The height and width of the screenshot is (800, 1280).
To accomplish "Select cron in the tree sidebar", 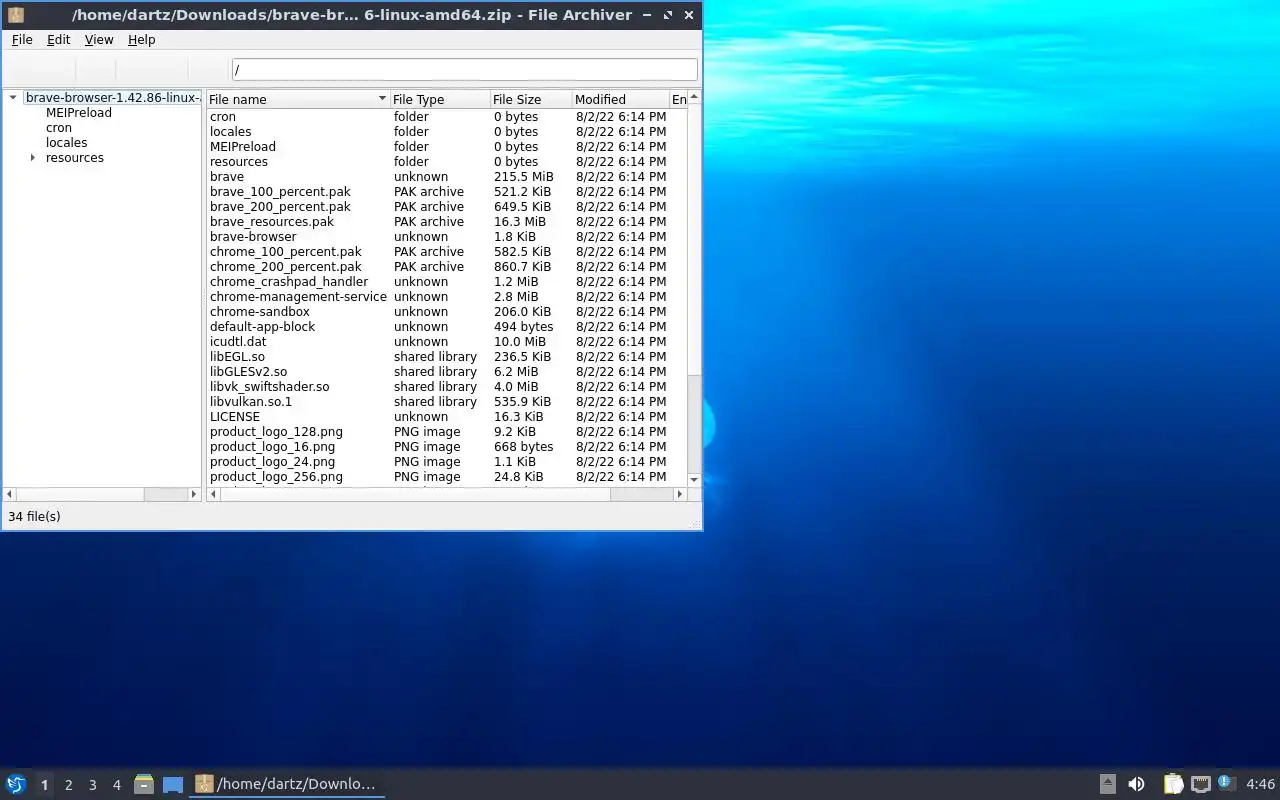I will coord(59,128).
